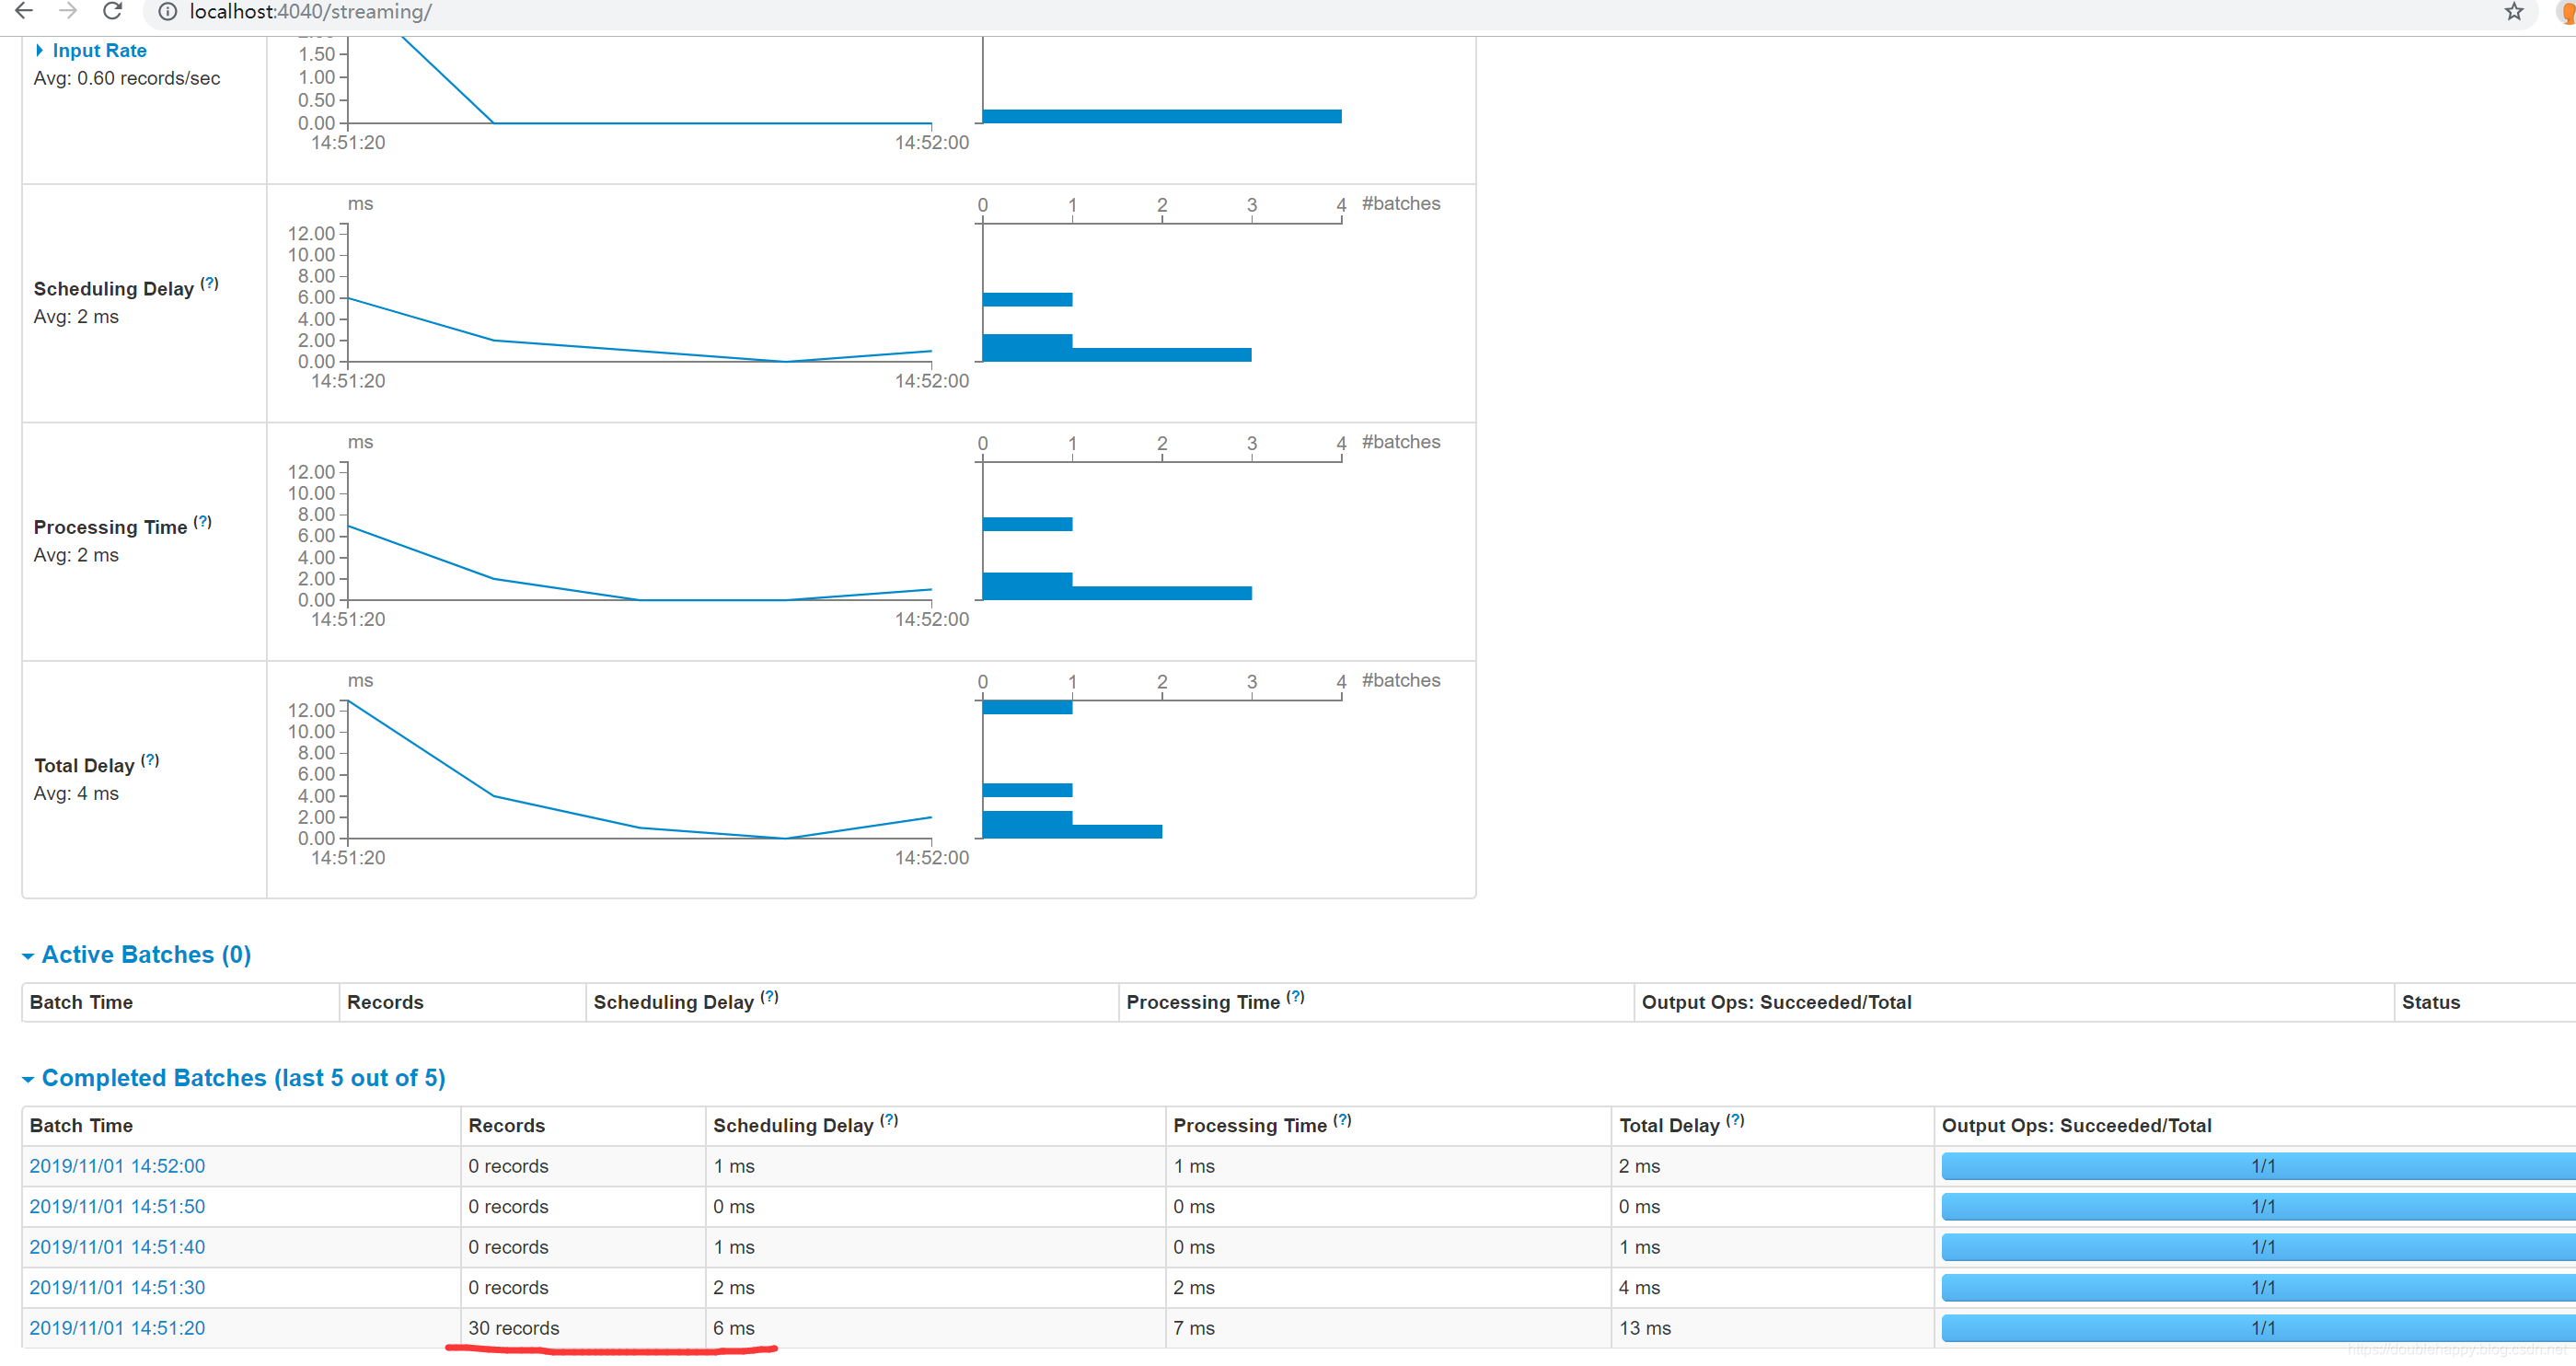Open batch 2019/11/01 14:51:20 details
The width and height of the screenshot is (2576, 1366).
(117, 1328)
